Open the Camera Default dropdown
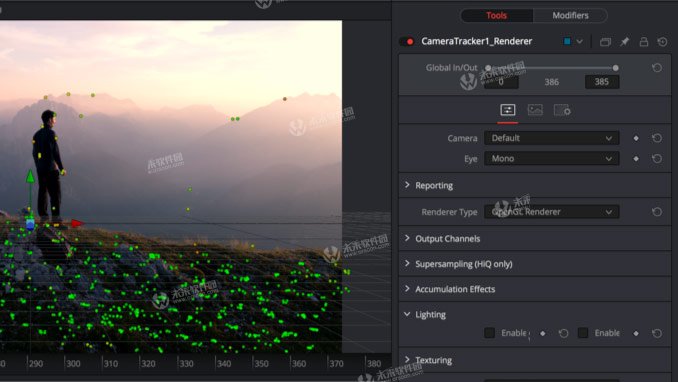The height and width of the screenshot is (382, 678). click(551, 138)
